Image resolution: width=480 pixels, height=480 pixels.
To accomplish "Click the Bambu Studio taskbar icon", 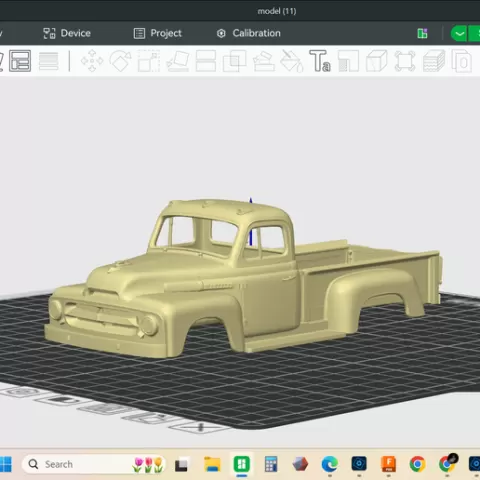I will [x=242, y=464].
